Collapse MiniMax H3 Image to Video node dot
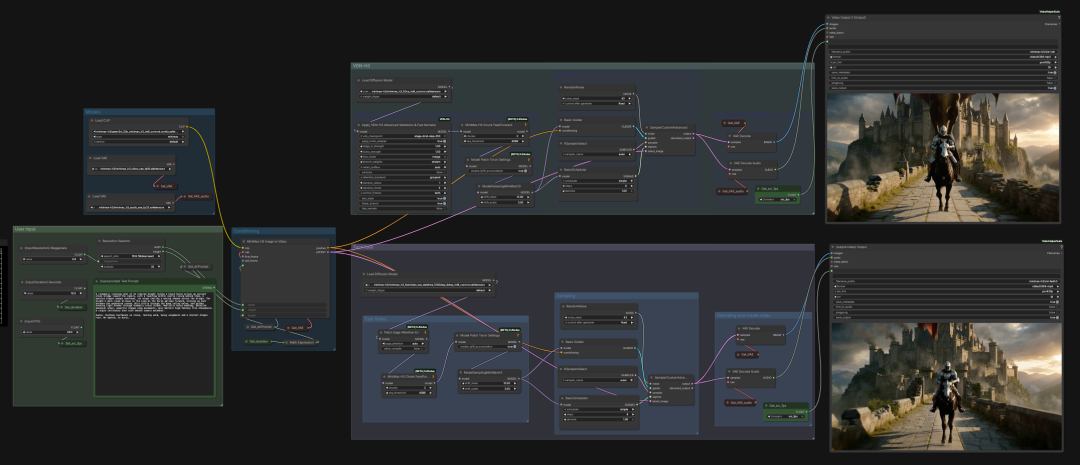This screenshot has width=1080, height=465. pos(243,242)
